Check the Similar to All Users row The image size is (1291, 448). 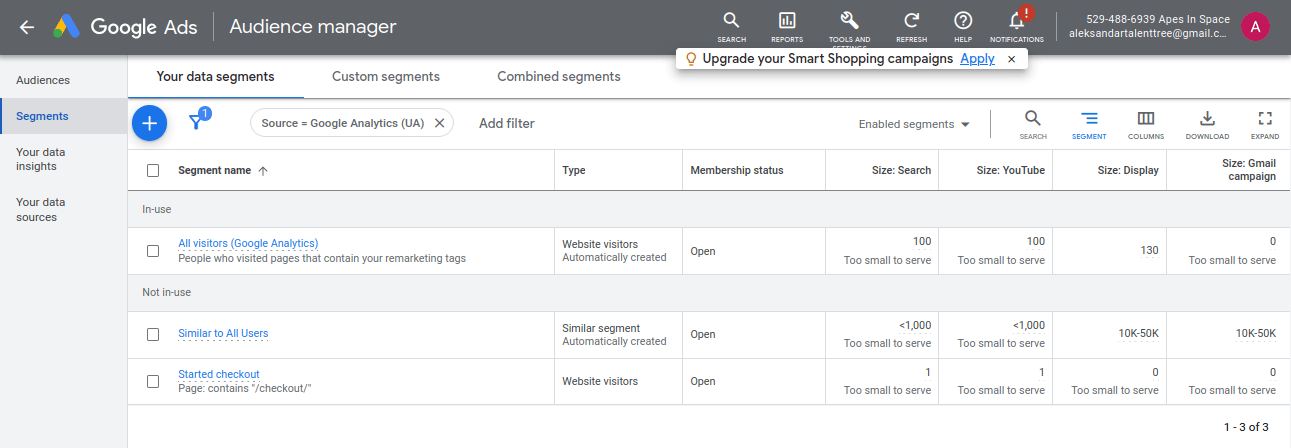click(153, 334)
